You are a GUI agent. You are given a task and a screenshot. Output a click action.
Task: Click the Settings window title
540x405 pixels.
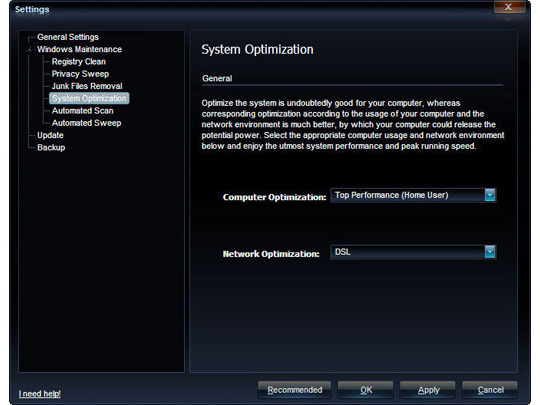point(32,9)
